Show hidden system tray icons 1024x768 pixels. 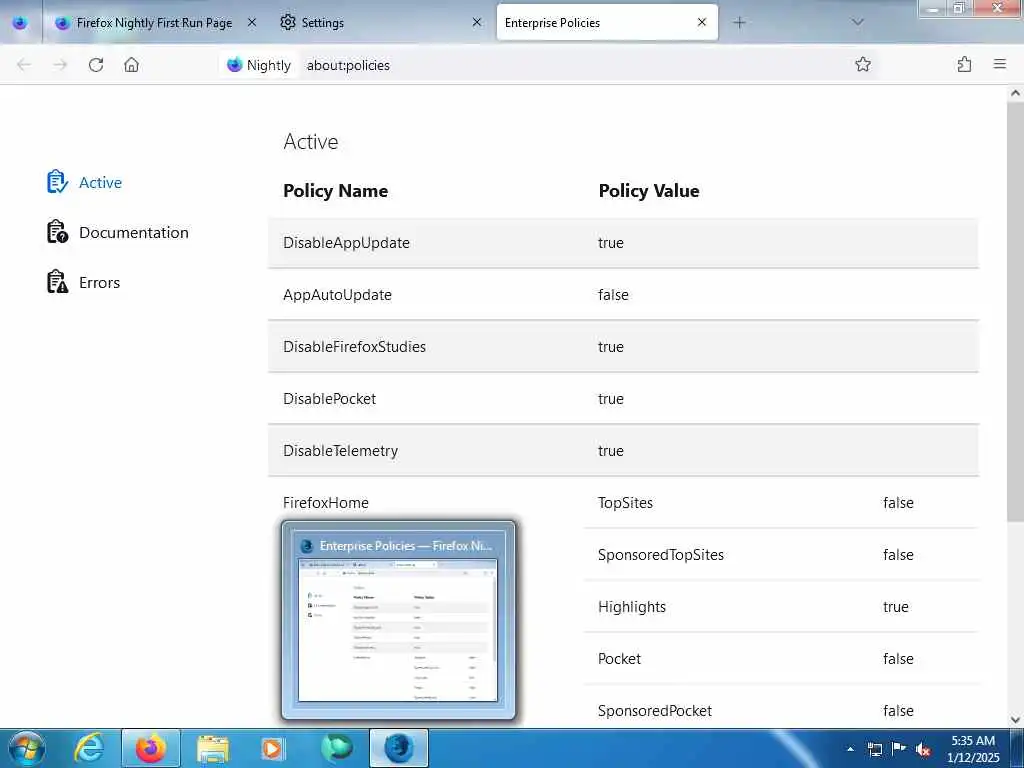click(x=850, y=749)
